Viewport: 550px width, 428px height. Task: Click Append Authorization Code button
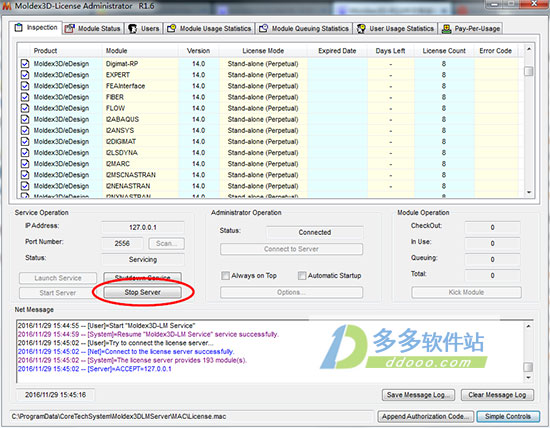426,416
